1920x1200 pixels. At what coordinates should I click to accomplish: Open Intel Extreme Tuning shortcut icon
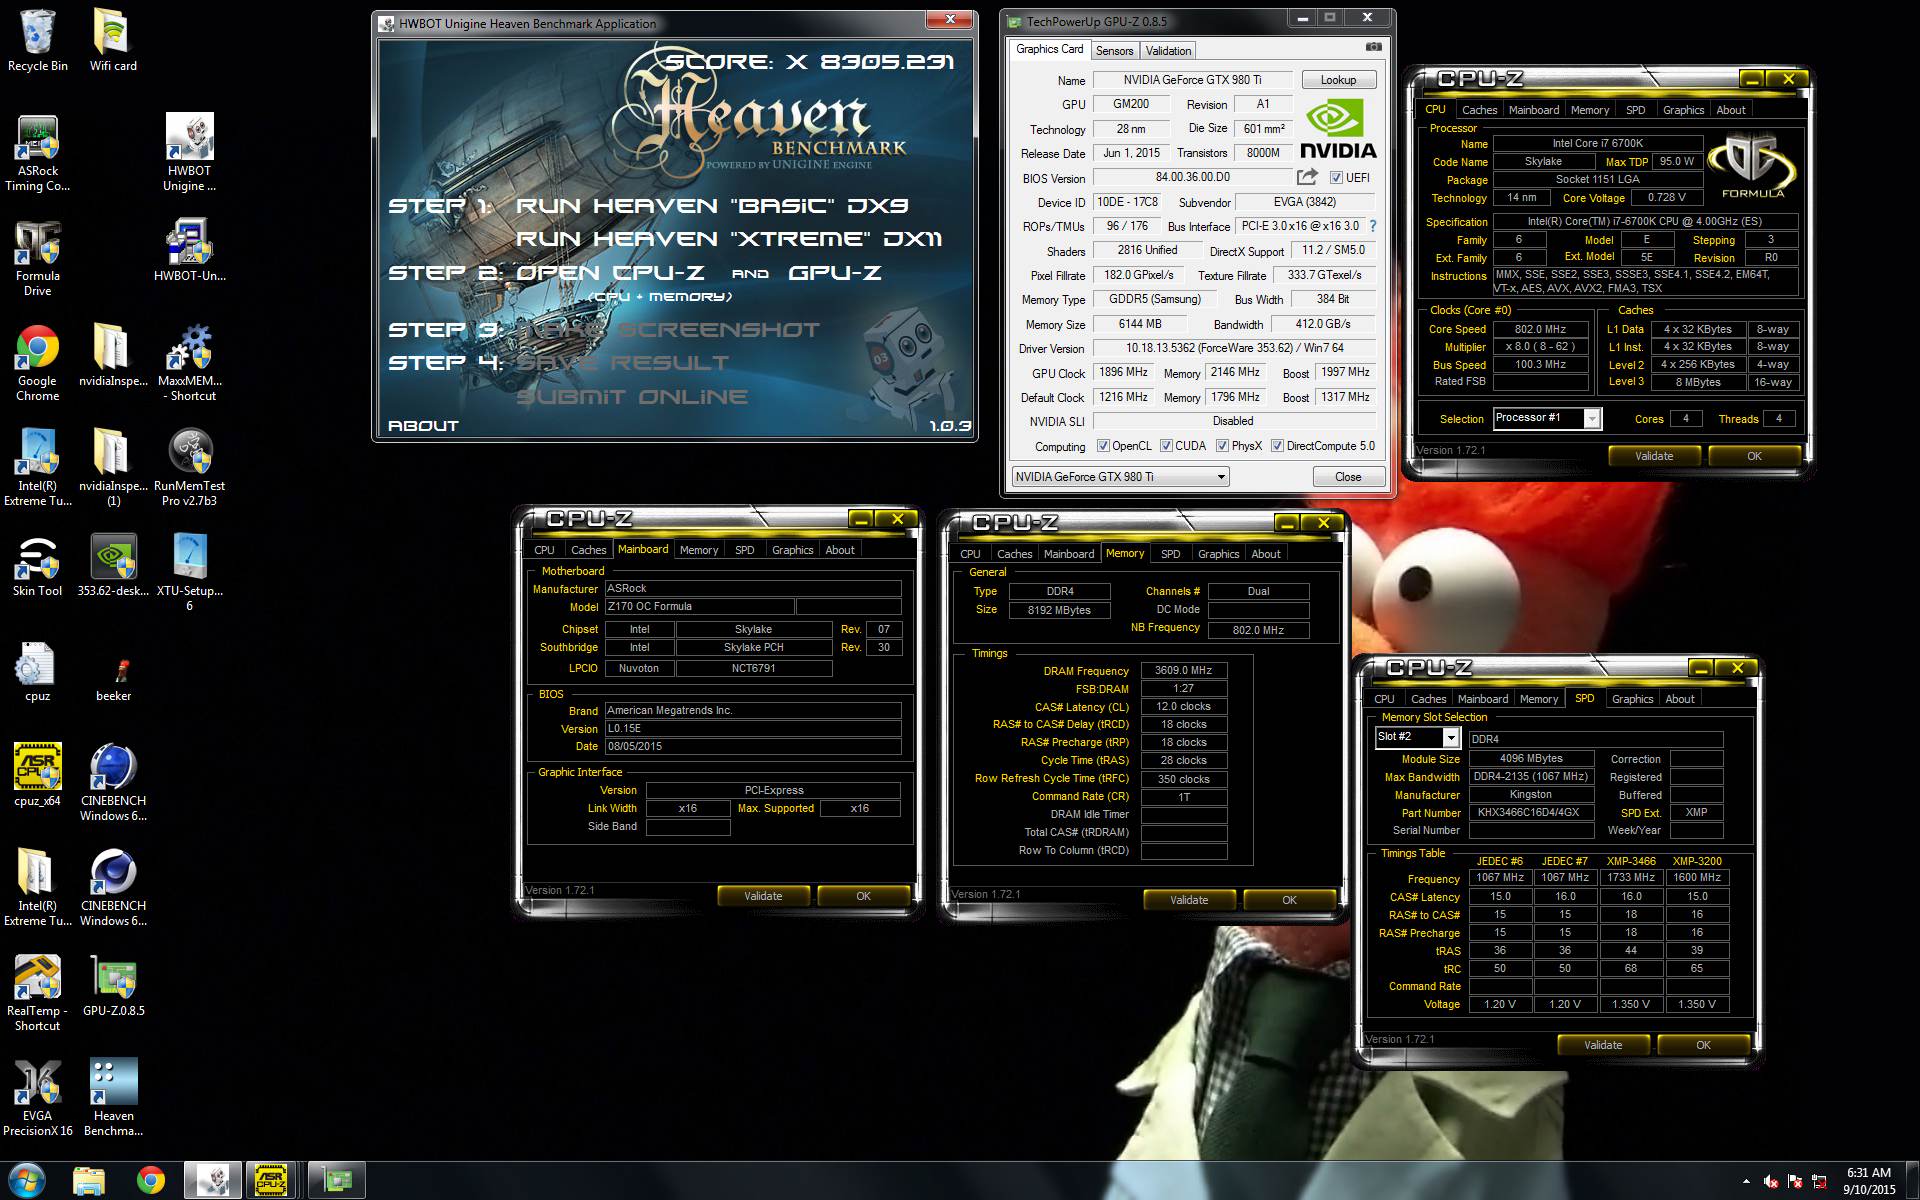pos(38,467)
